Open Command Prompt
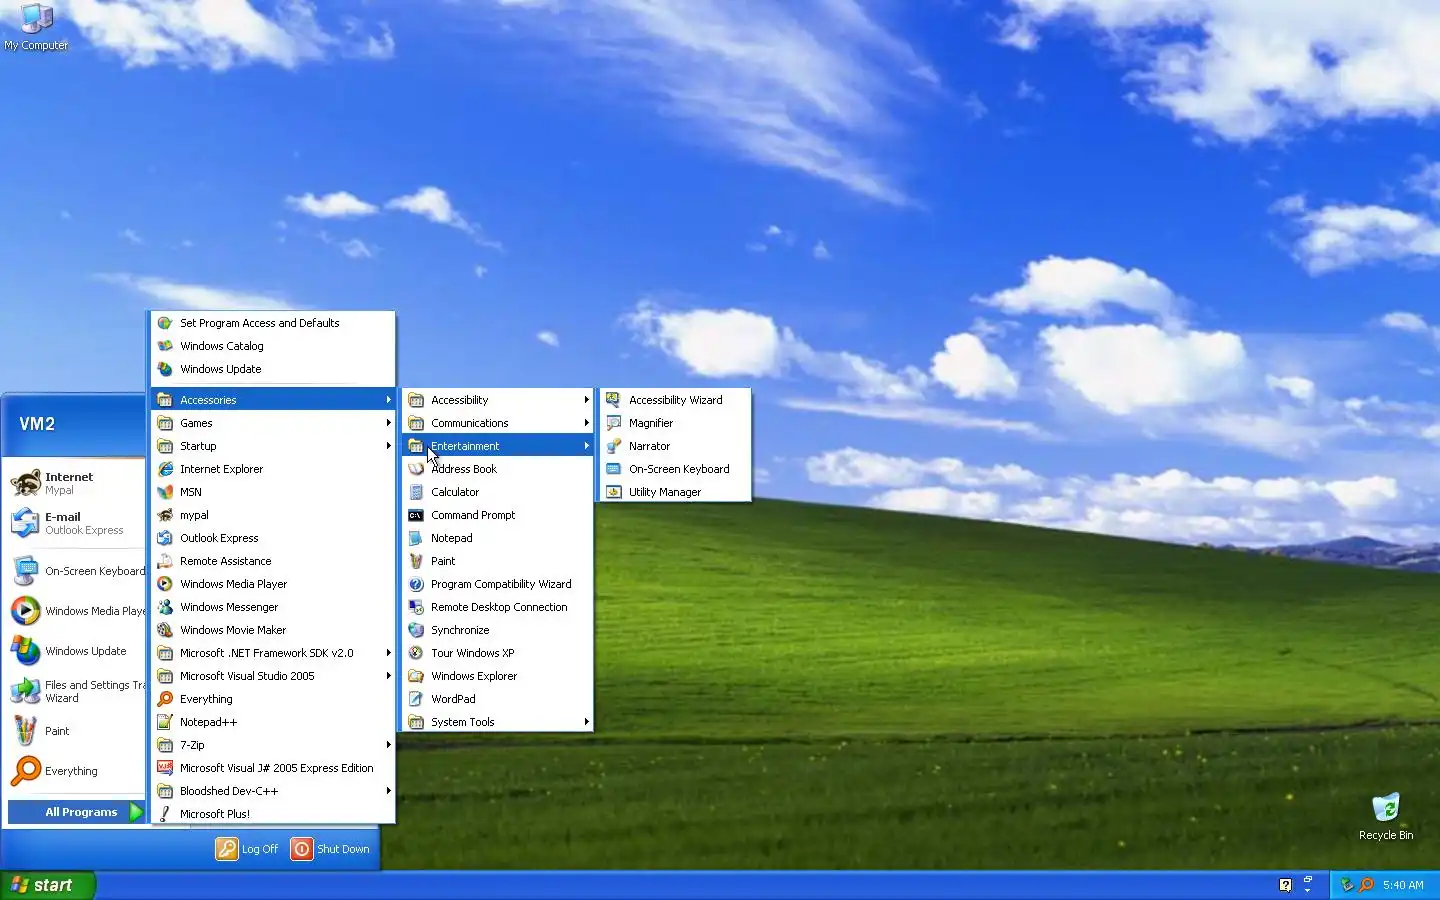 498,515
